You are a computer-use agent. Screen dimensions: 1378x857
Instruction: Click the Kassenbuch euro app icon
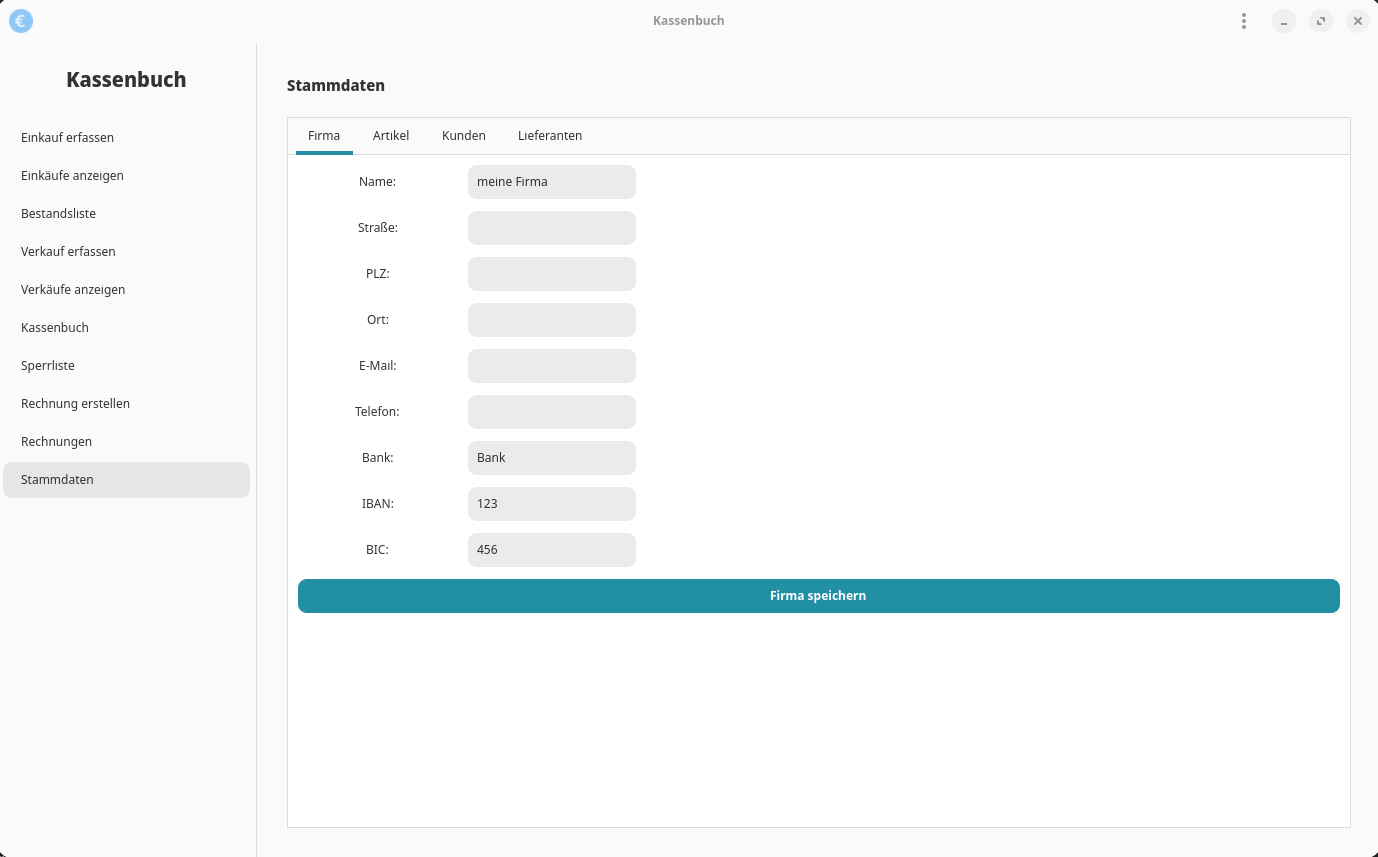[20, 21]
